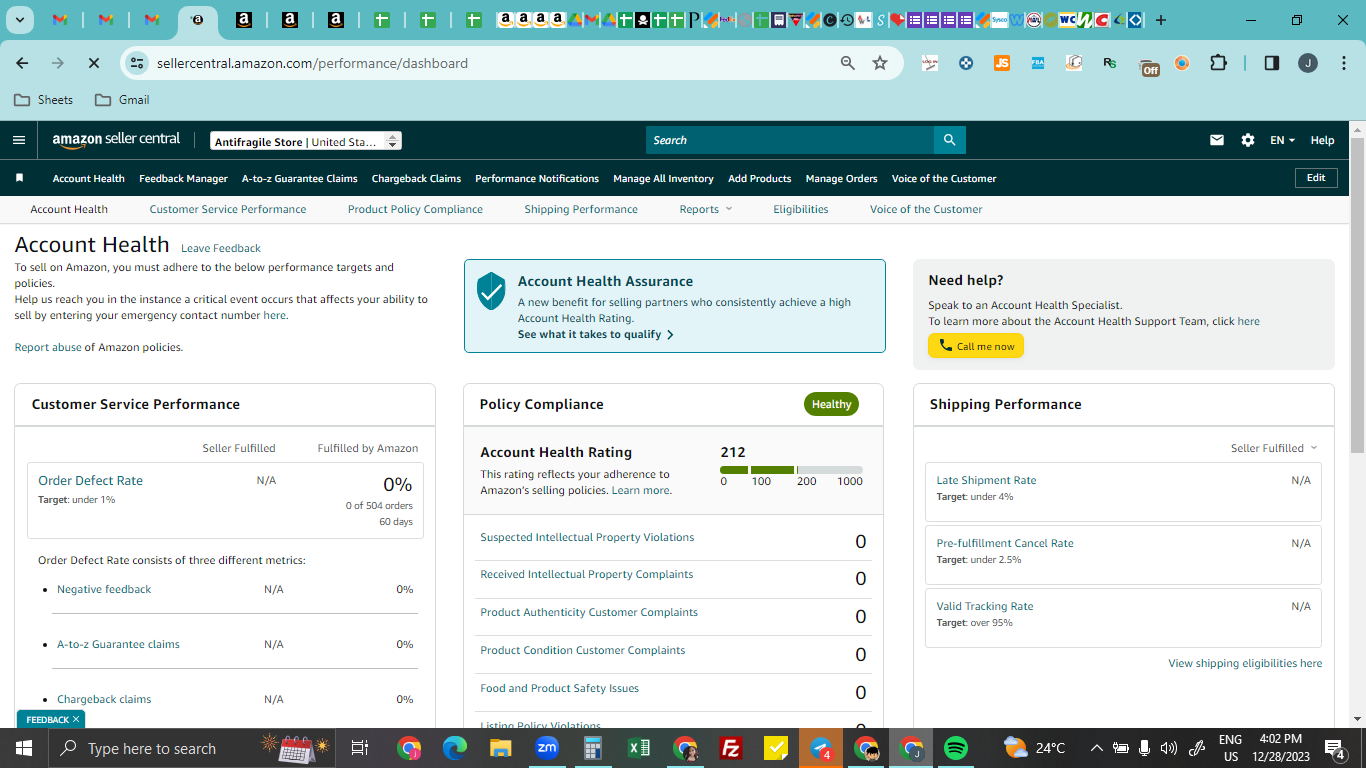The width and height of the screenshot is (1366, 768).
Task: Open the orange JS browser extension
Action: [1001, 63]
